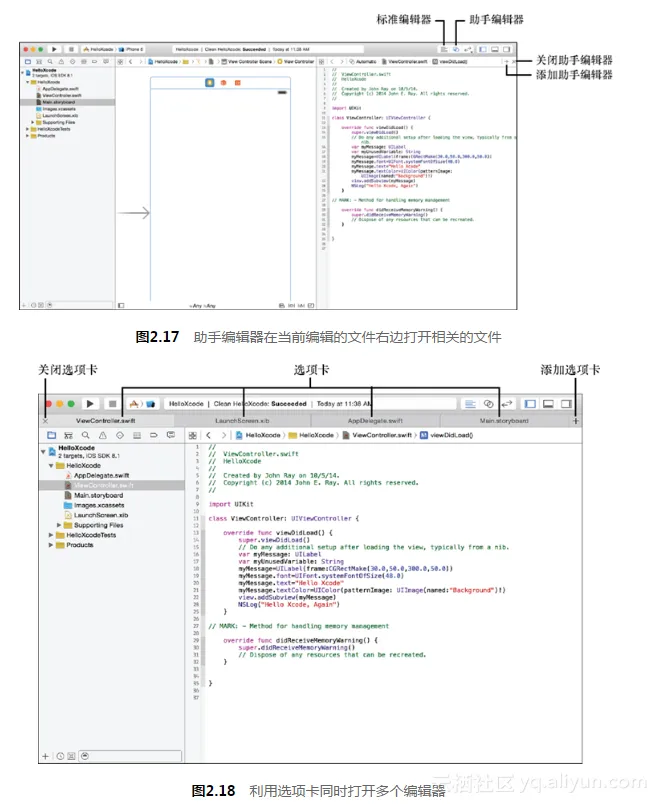Open related items menu in bottom editor jump bar
The height and width of the screenshot is (804, 658).
(192, 435)
